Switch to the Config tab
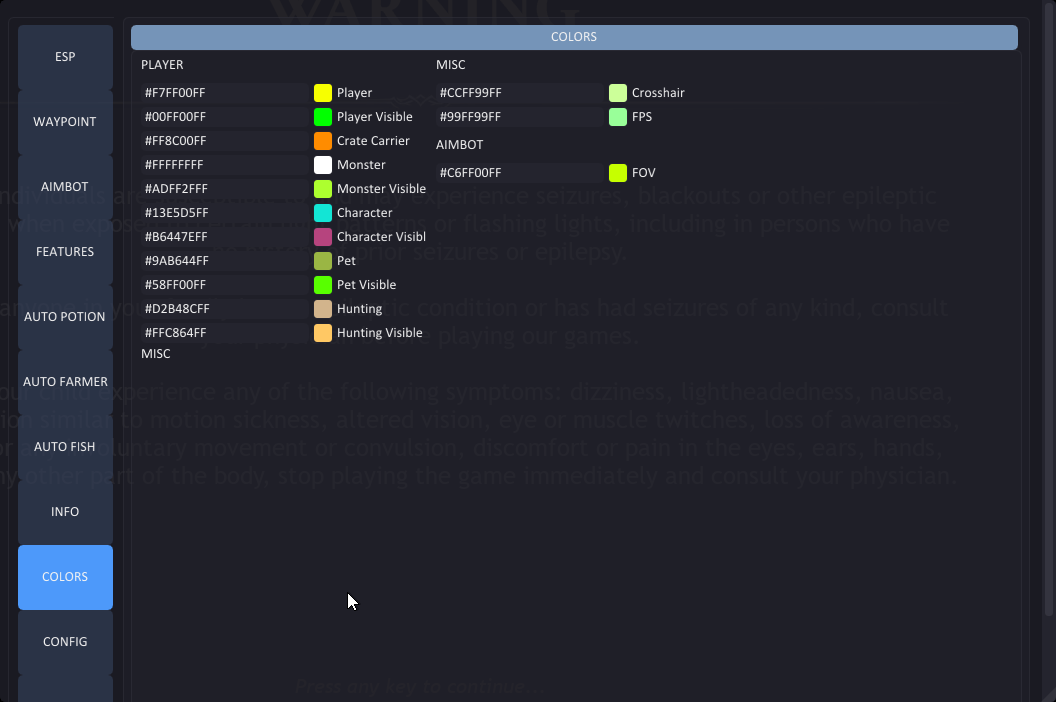 (65, 642)
